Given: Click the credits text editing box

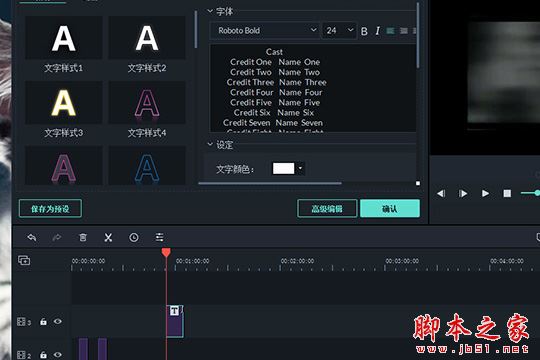Looking at the screenshot, I should coord(313,88).
